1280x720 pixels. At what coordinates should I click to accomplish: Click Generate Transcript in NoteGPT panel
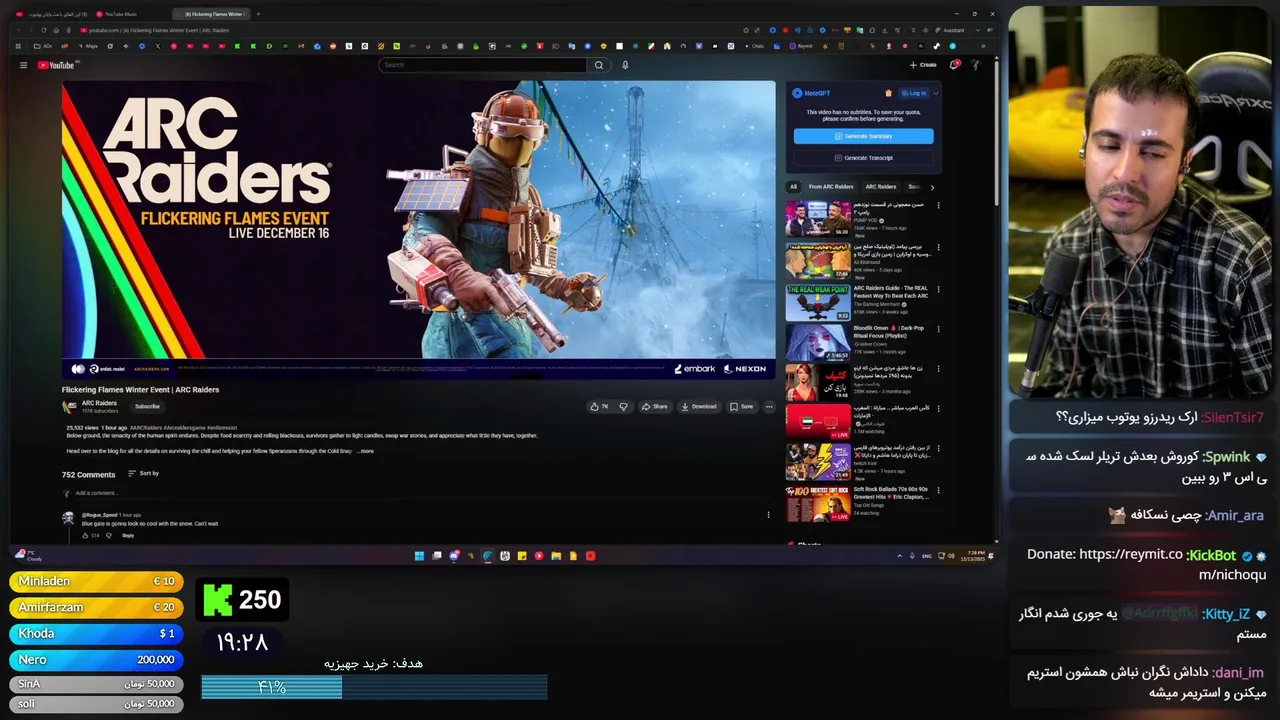coord(863,158)
